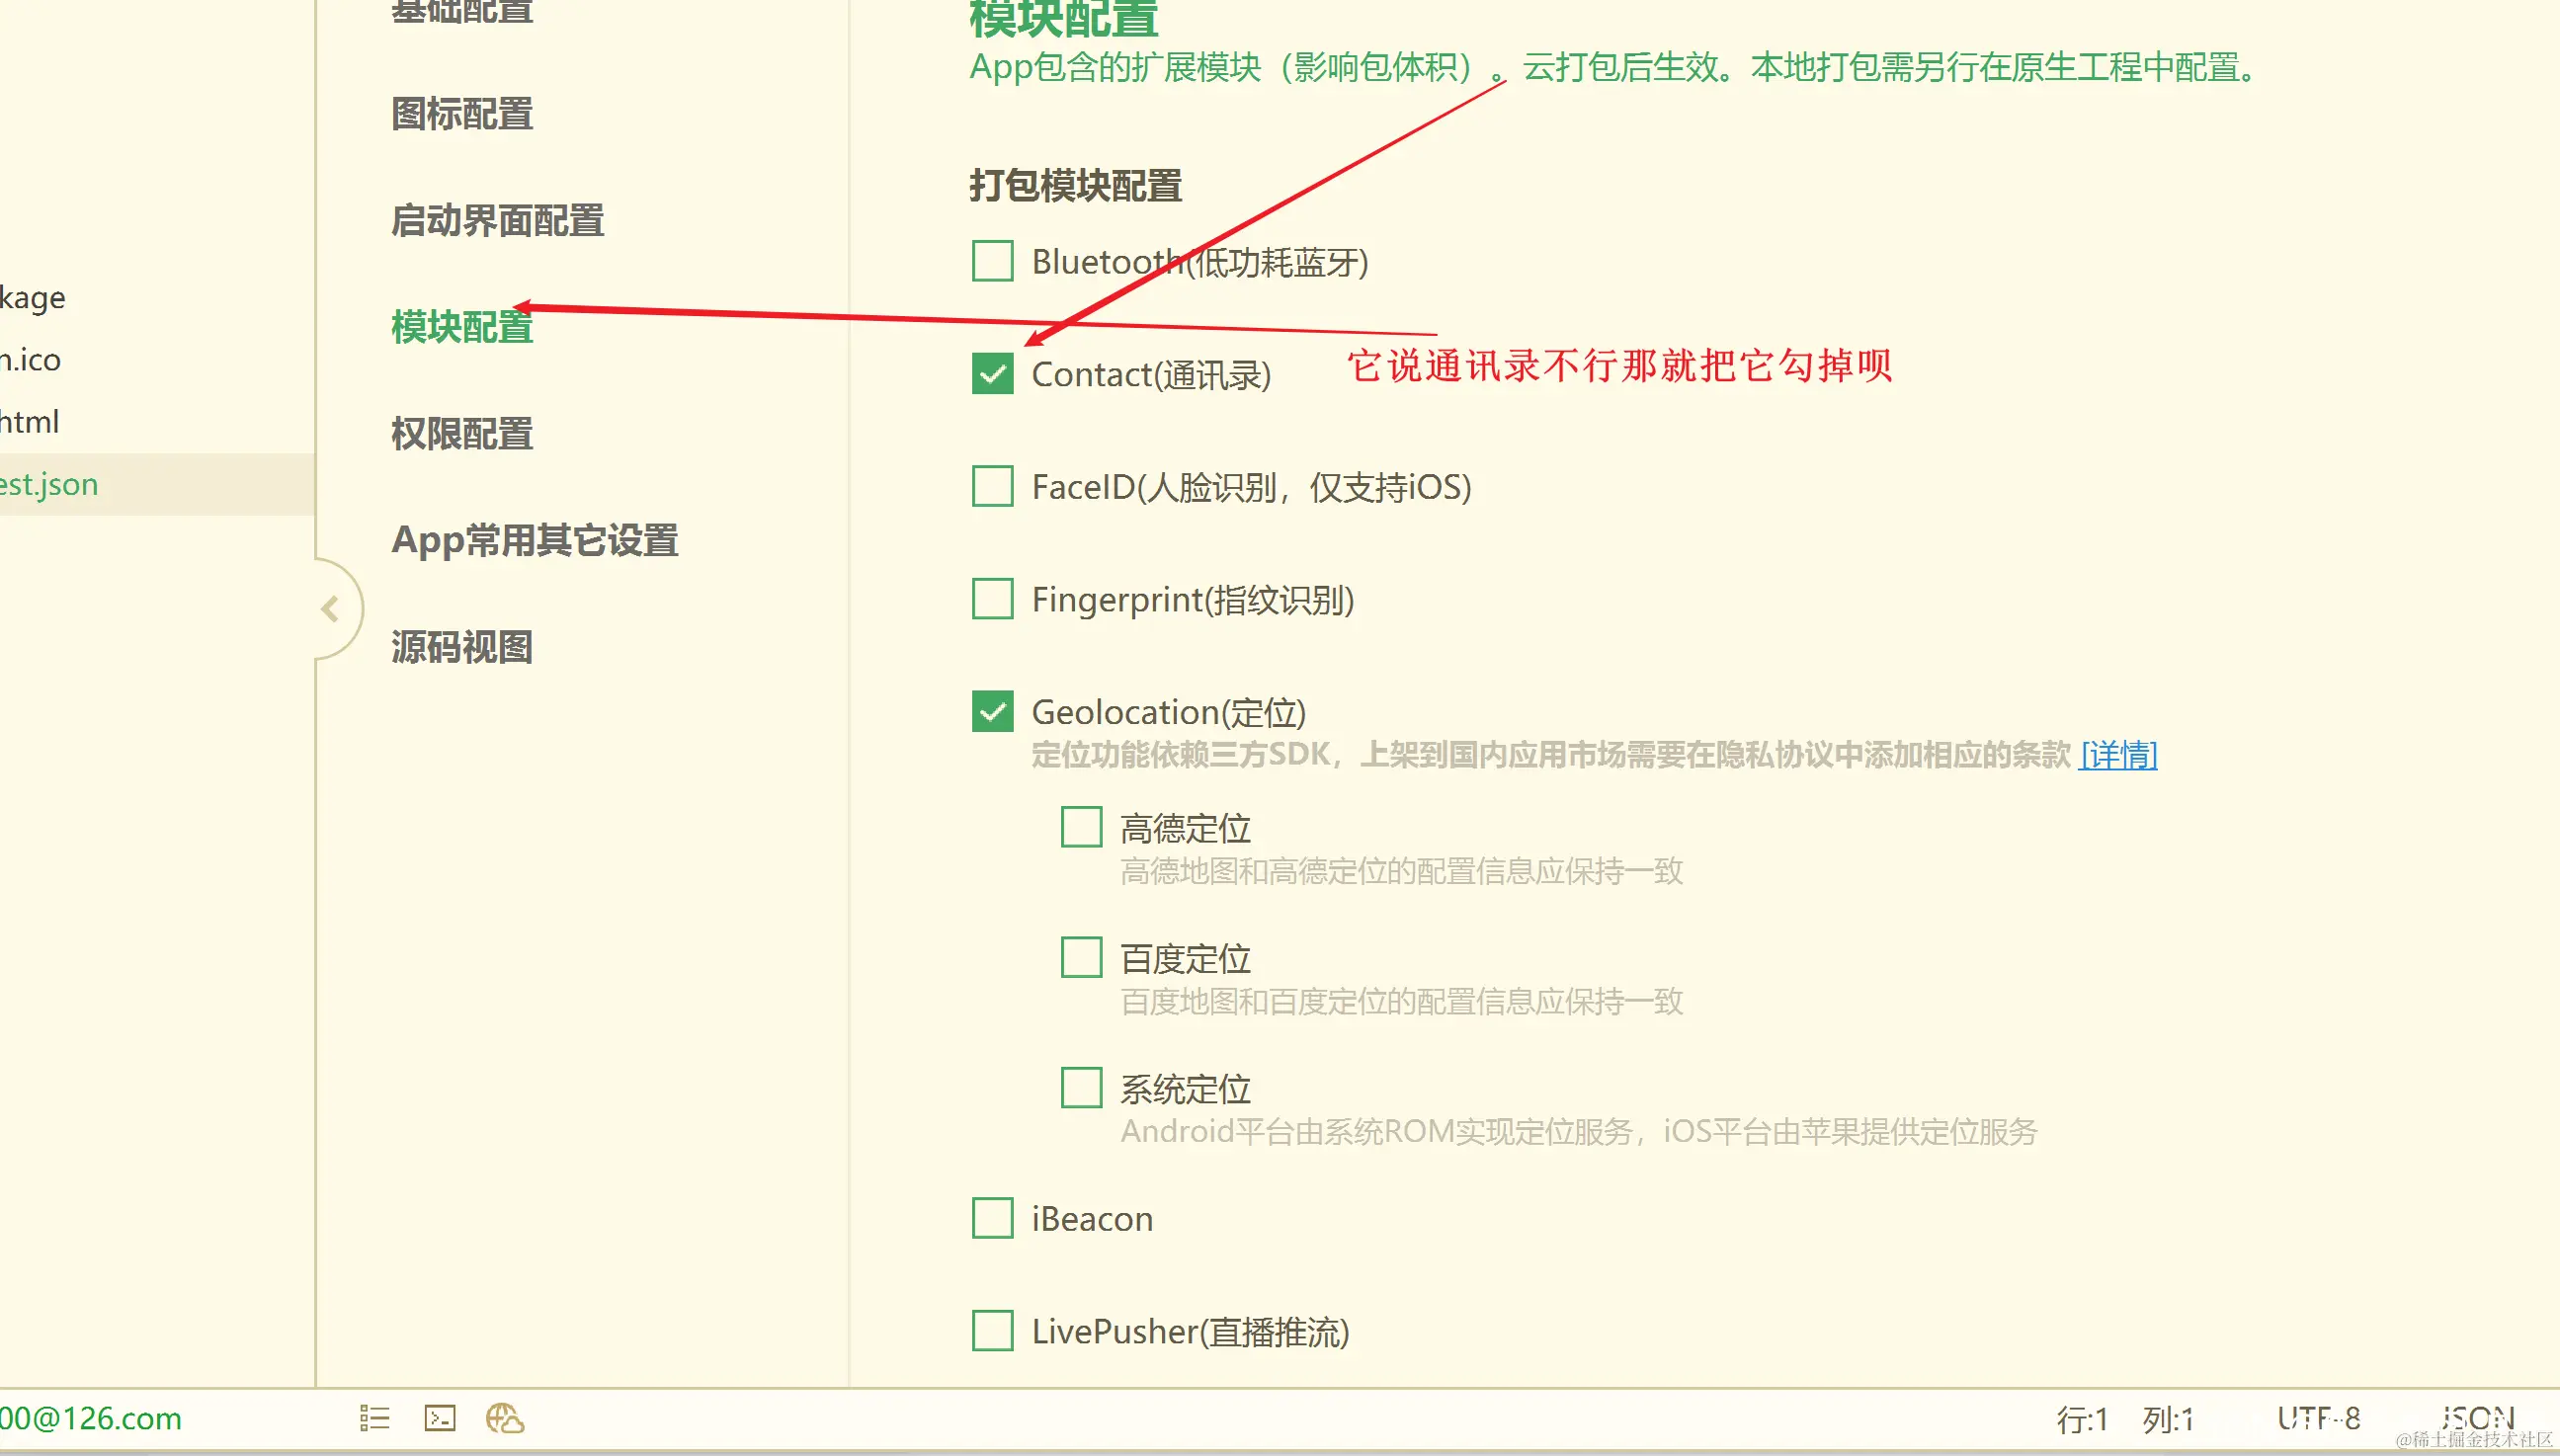This screenshot has height=1456, width=2560.
Task: Collapse the sidebar with the chevron arrow
Action: pos(331,608)
